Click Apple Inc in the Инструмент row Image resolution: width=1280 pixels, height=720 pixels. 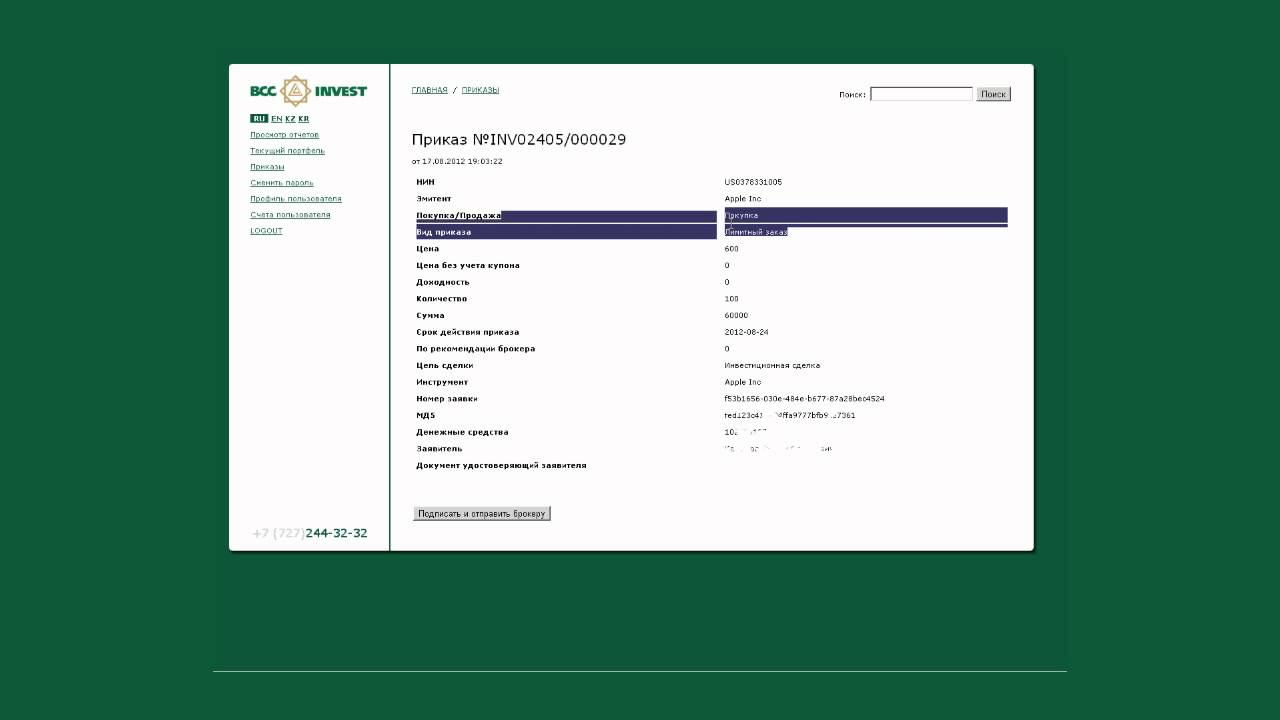click(x=743, y=382)
